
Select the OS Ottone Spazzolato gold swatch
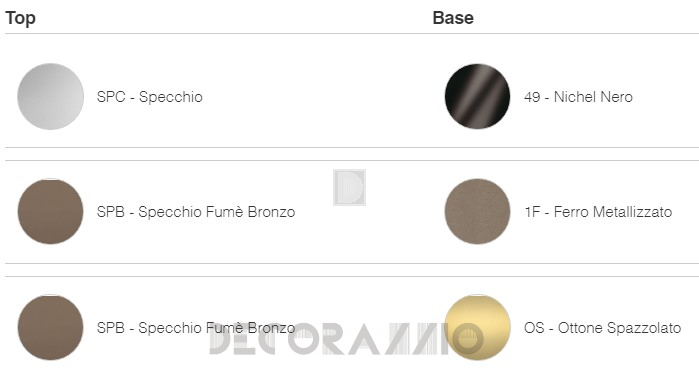click(477, 327)
